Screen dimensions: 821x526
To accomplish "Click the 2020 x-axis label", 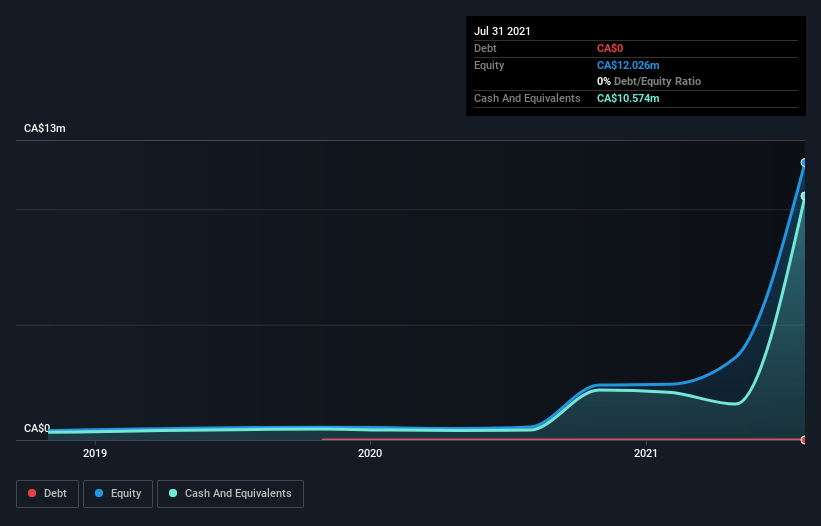I will [370, 453].
